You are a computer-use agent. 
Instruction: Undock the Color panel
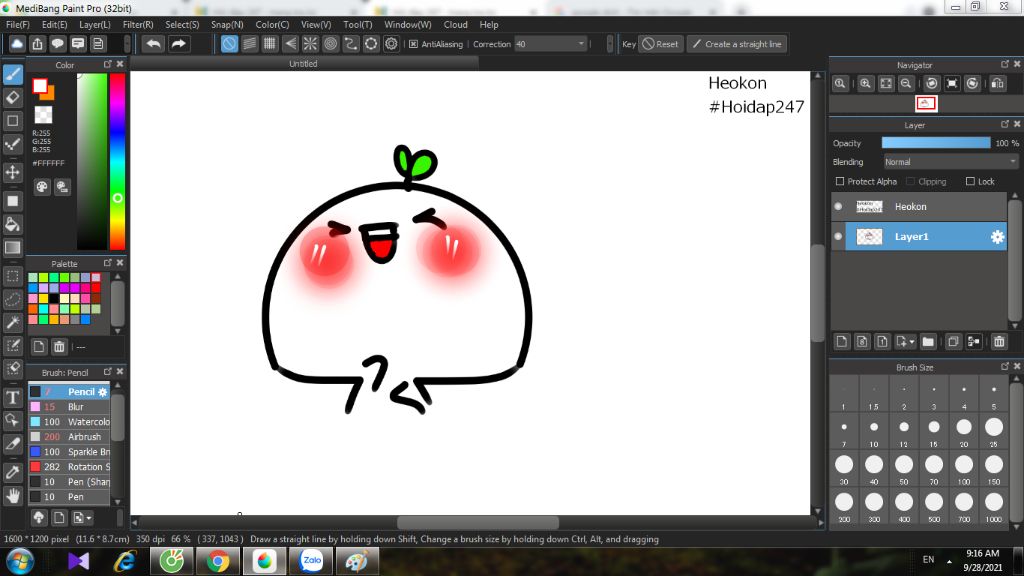[x=108, y=64]
